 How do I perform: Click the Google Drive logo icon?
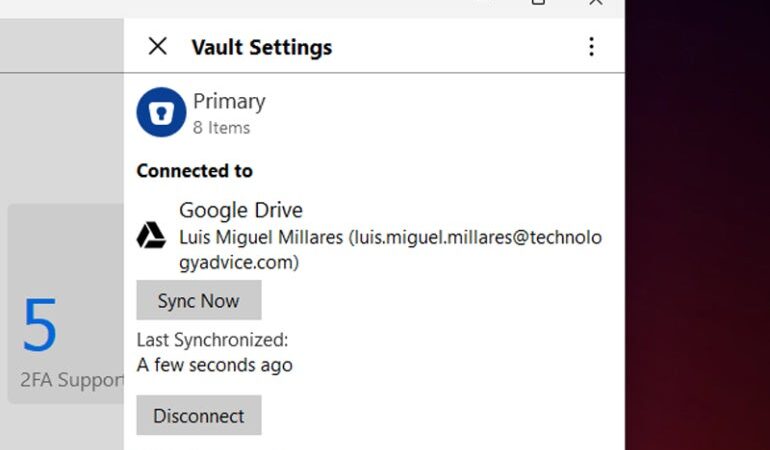151,235
